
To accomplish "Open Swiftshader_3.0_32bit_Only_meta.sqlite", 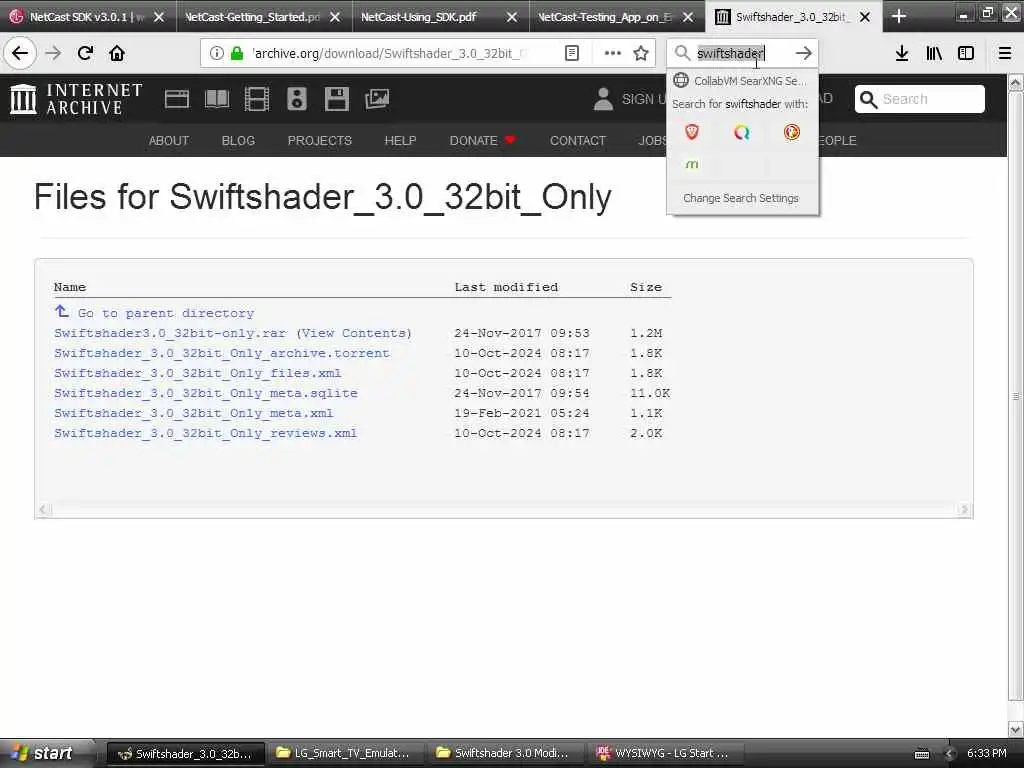I will [x=206, y=393].
